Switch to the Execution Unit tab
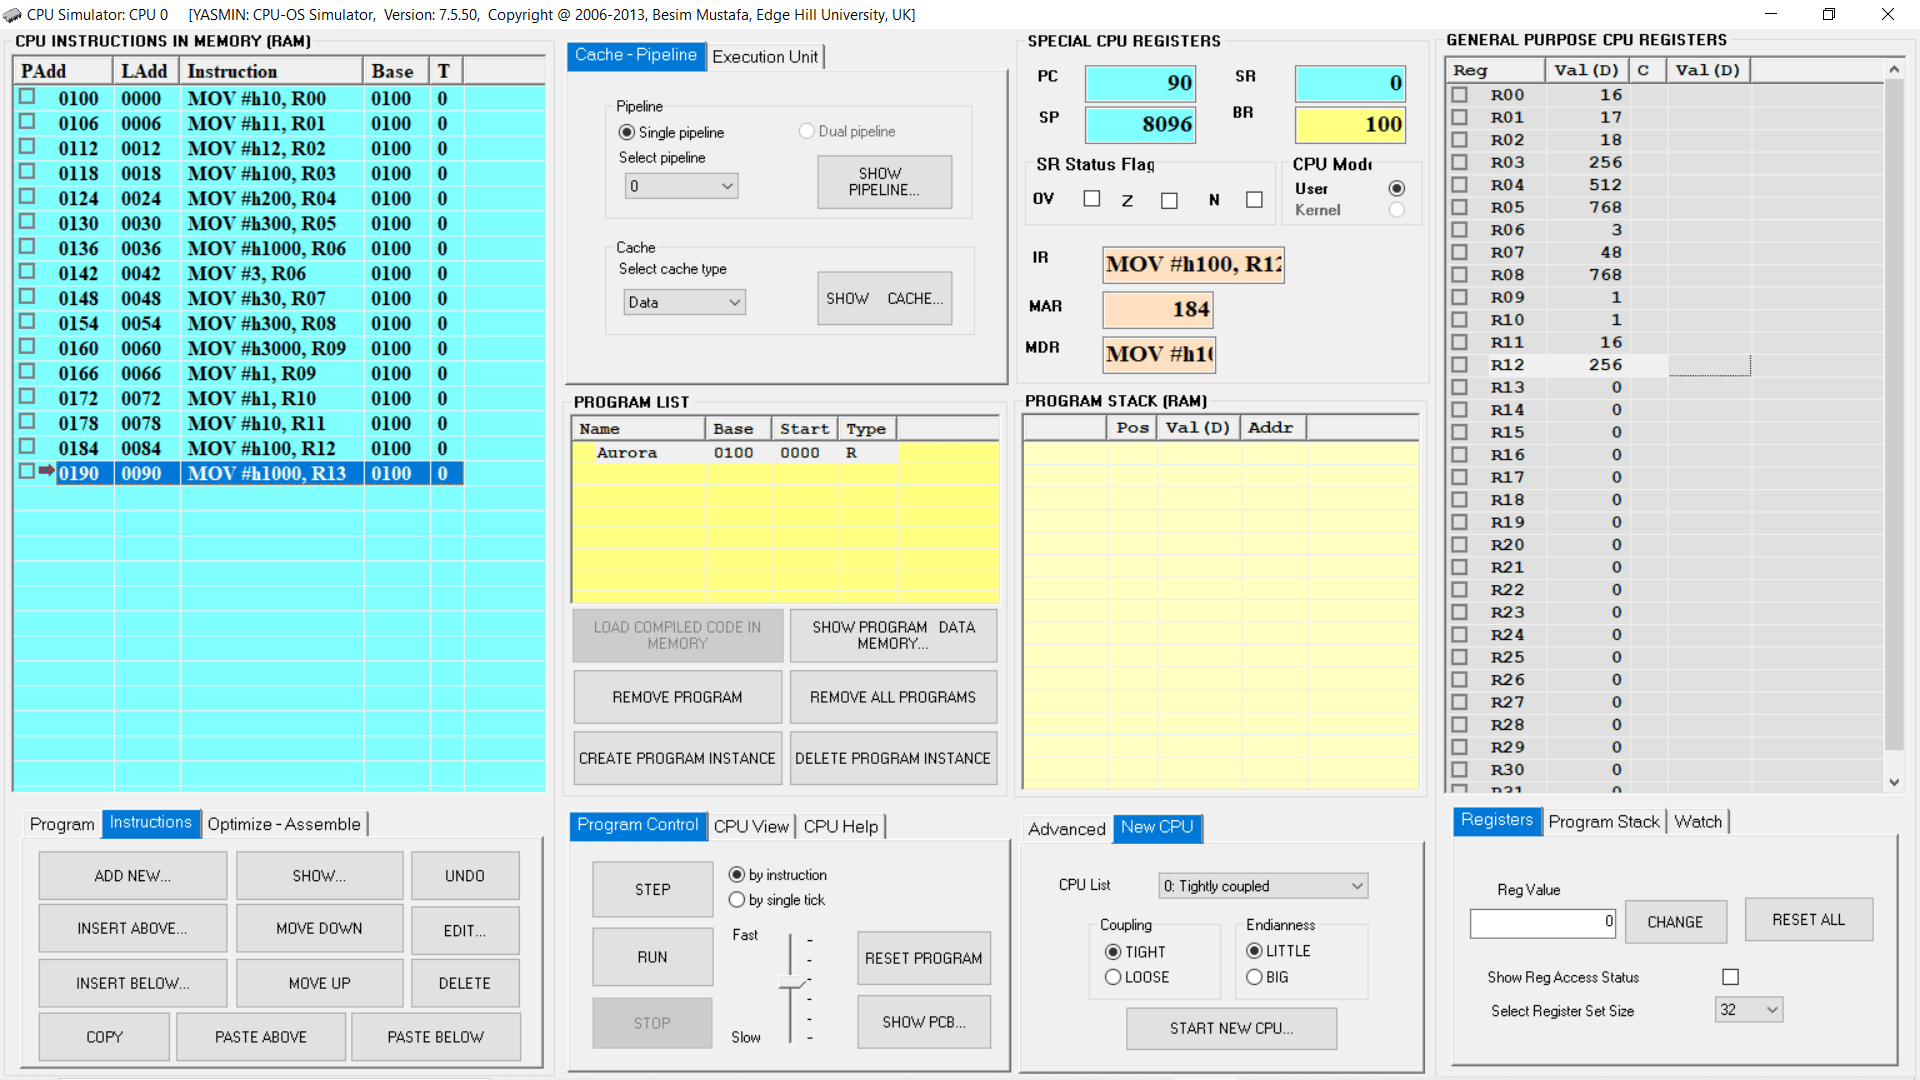 click(765, 57)
